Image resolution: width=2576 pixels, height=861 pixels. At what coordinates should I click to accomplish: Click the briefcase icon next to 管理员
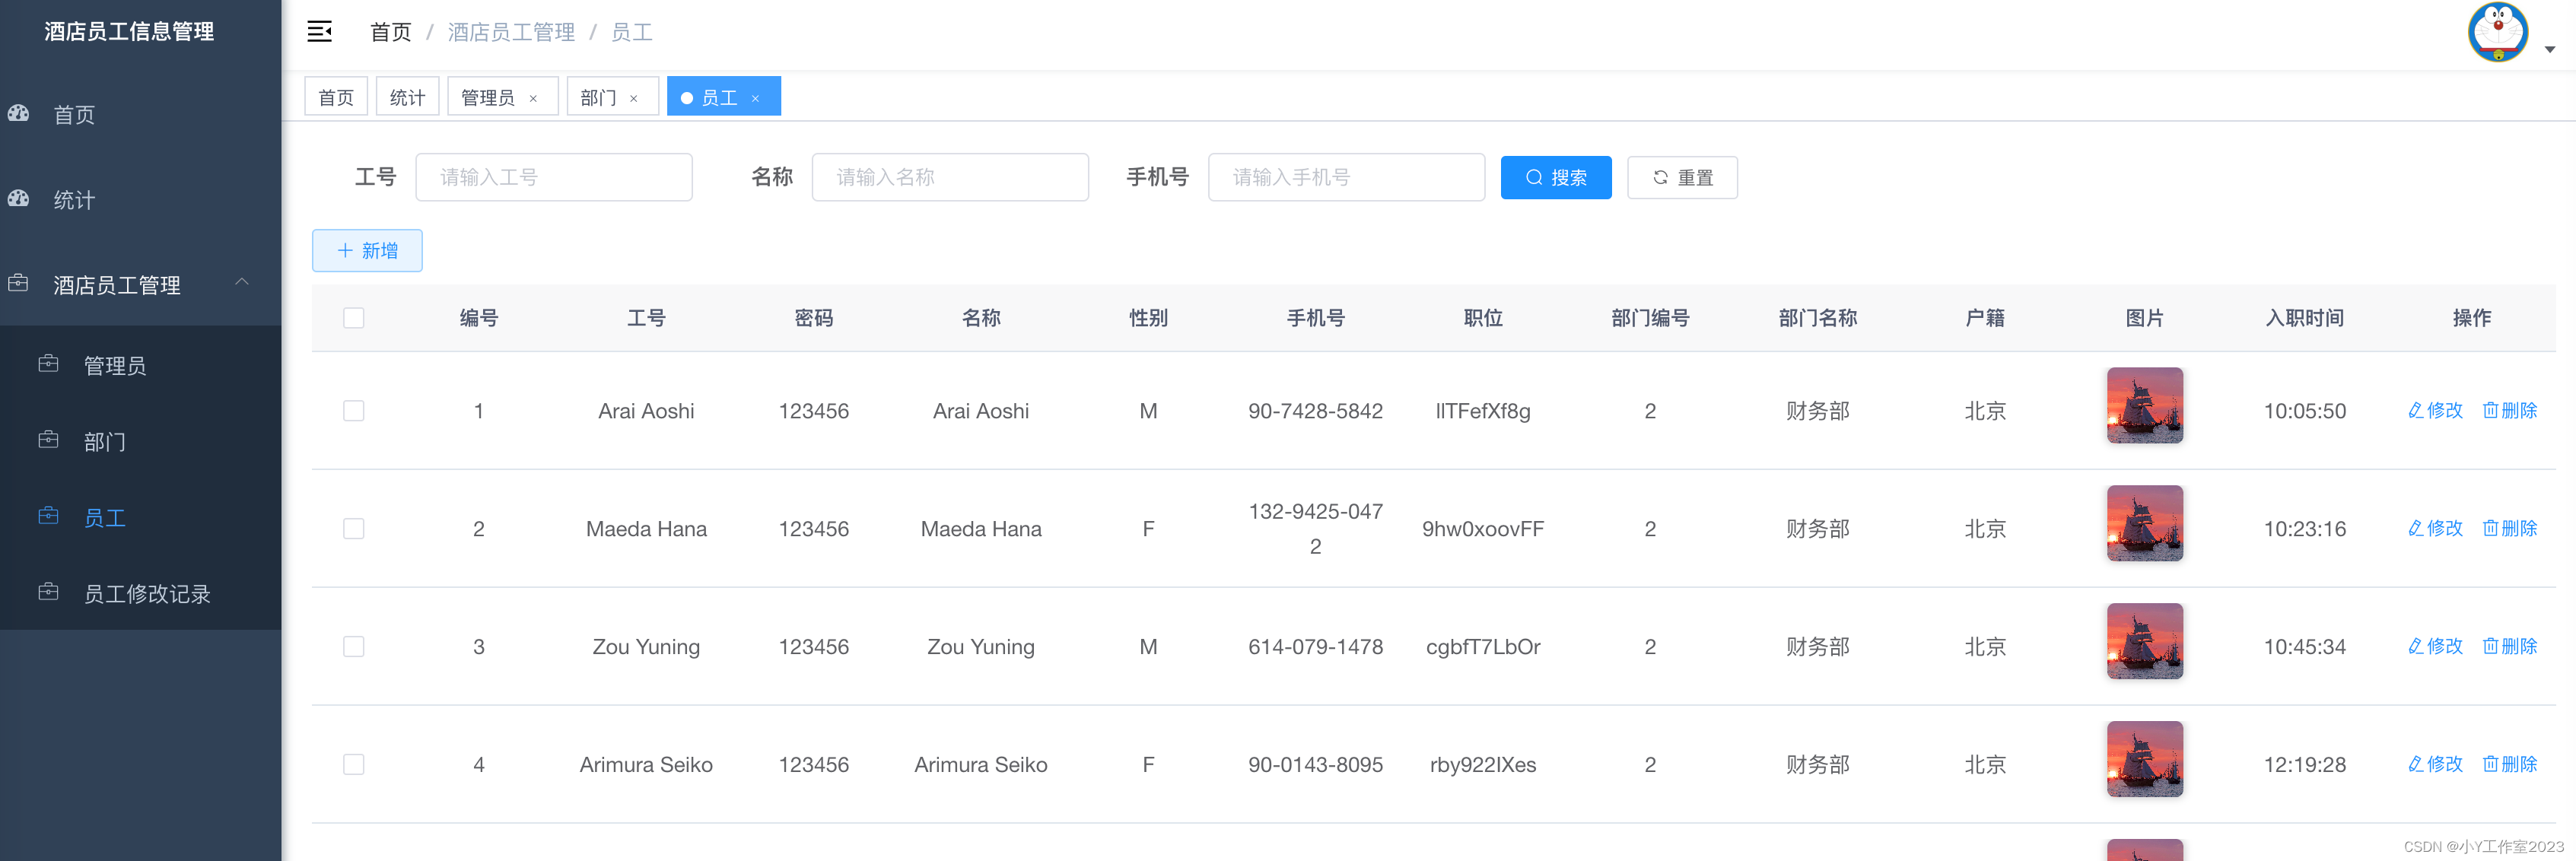click(x=48, y=364)
